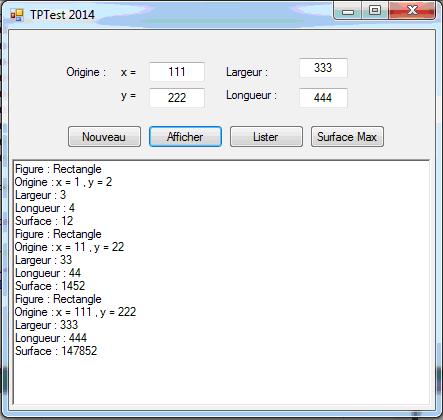Click the first 'Figure : Rectangle' line
The image size is (443, 420).
58,169
